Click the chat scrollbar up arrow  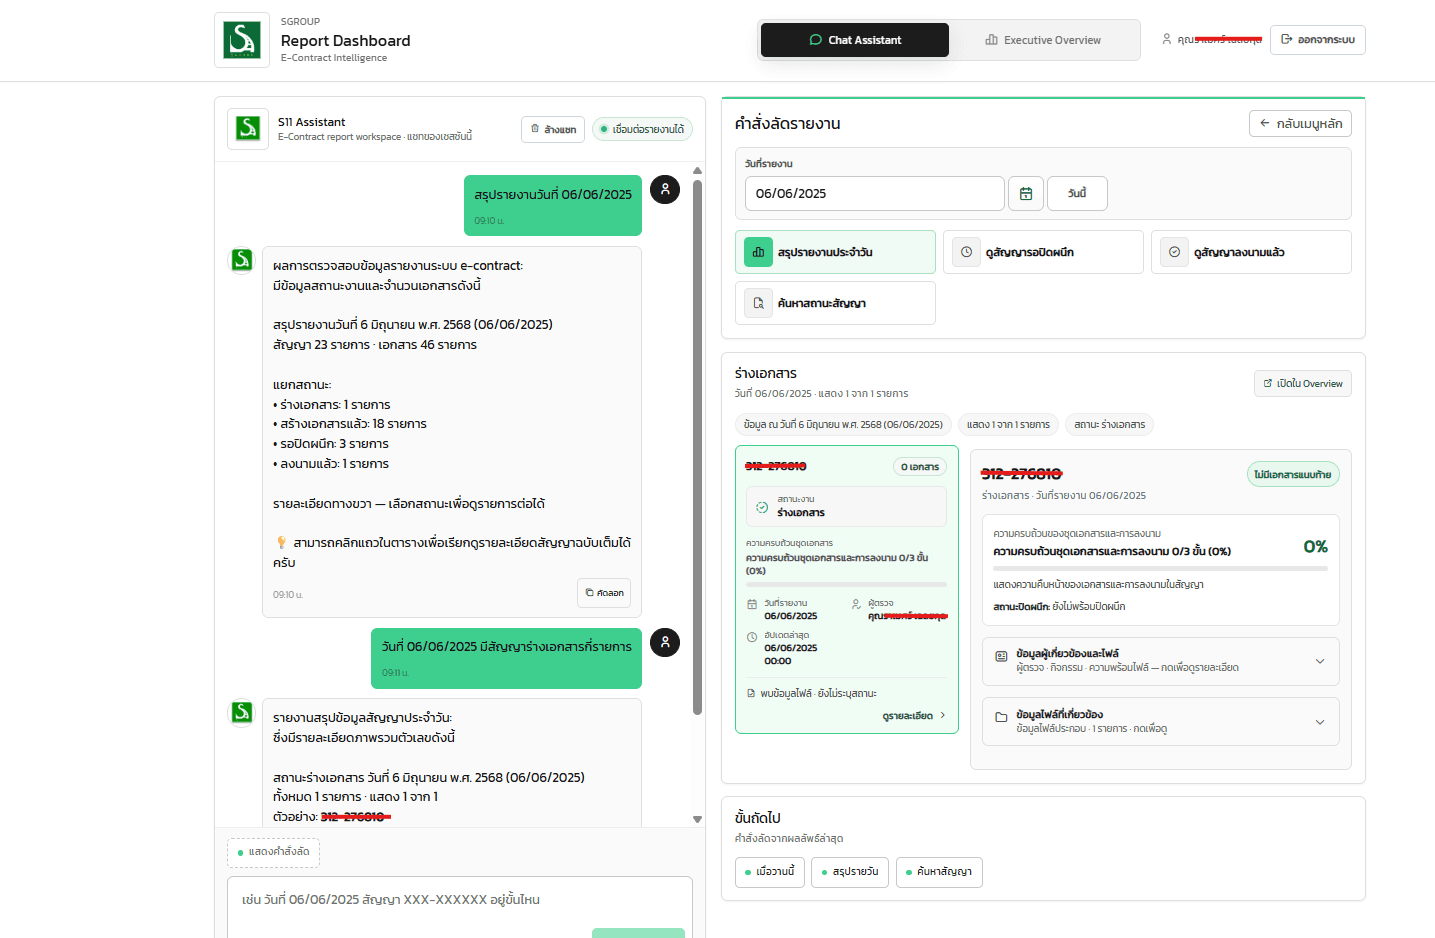pyautogui.click(x=697, y=173)
